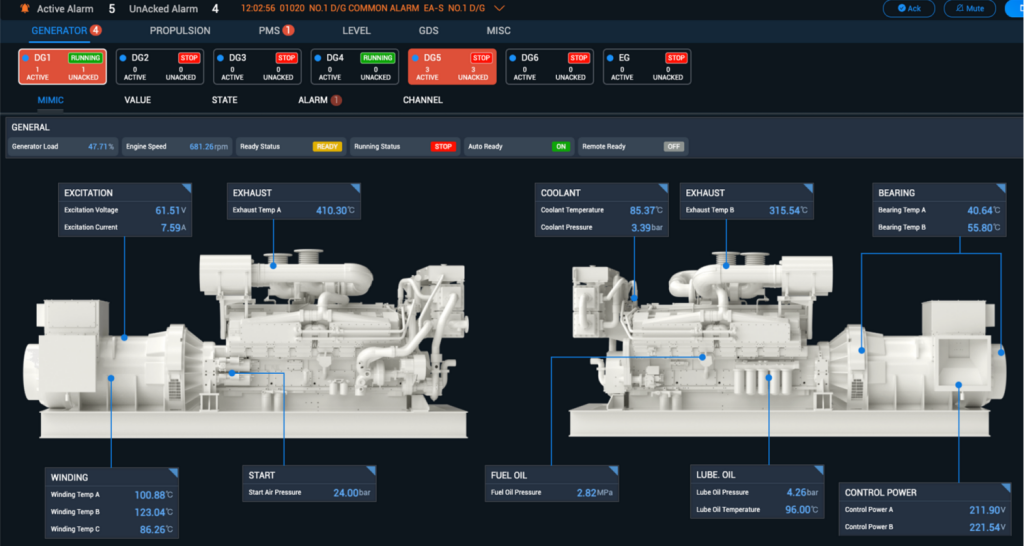
Task: Toggle the Remote Ready OFF indicator
Action: (674, 147)
